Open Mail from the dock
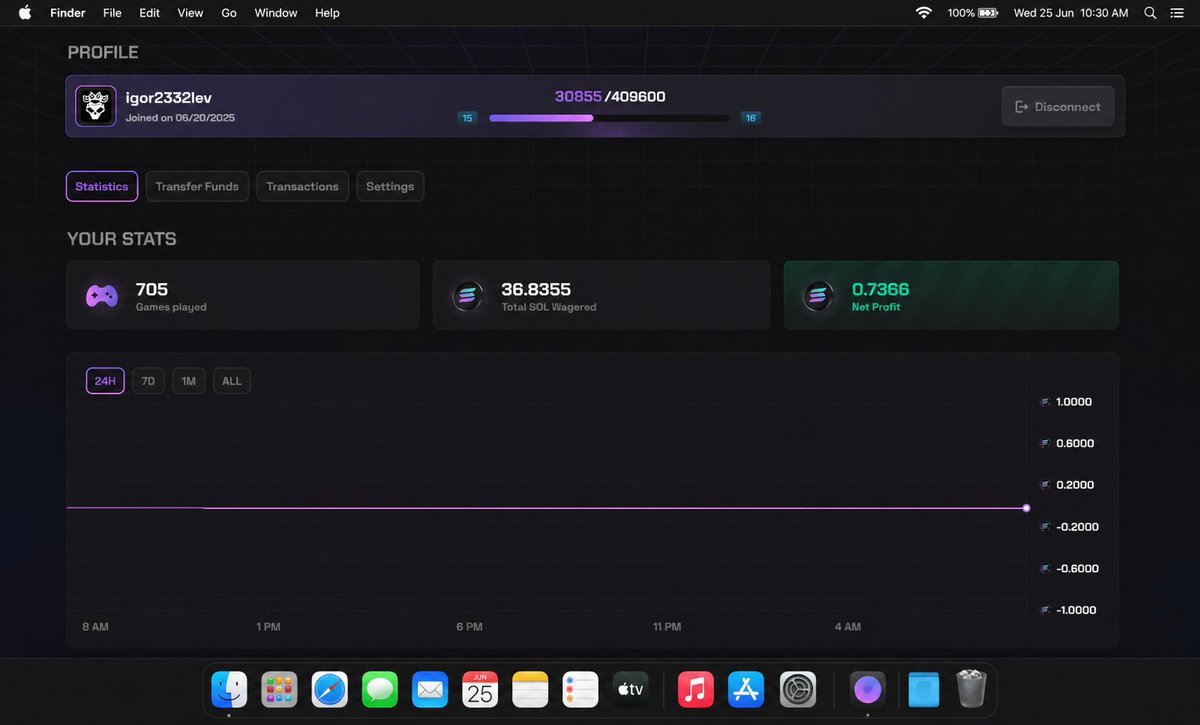This screenshot has height=725, width=1200. (430, 689)
